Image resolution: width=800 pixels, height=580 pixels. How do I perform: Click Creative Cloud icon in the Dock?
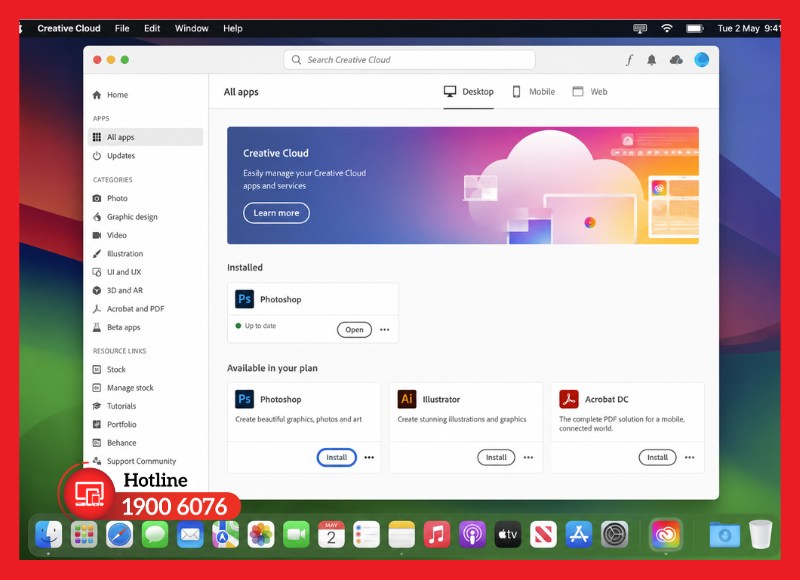[x=665, y=535]
